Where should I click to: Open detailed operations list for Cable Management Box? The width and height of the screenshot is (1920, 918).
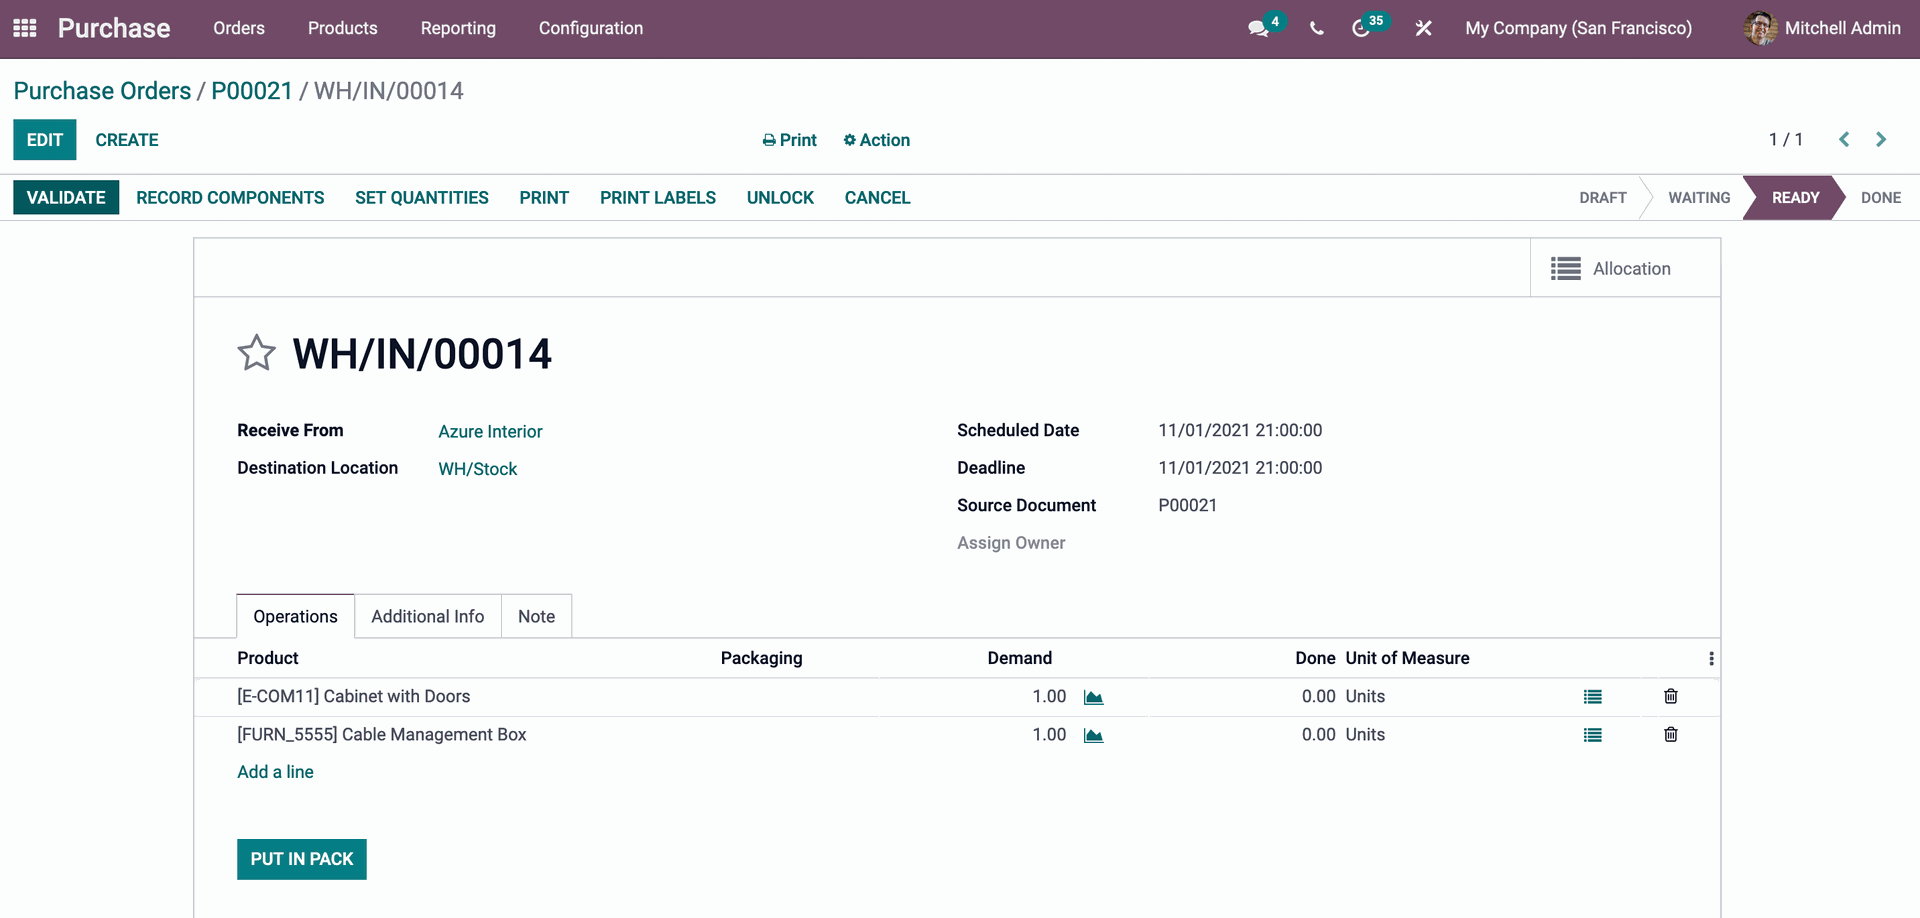pyautogui.click(x=1593, y=735)
